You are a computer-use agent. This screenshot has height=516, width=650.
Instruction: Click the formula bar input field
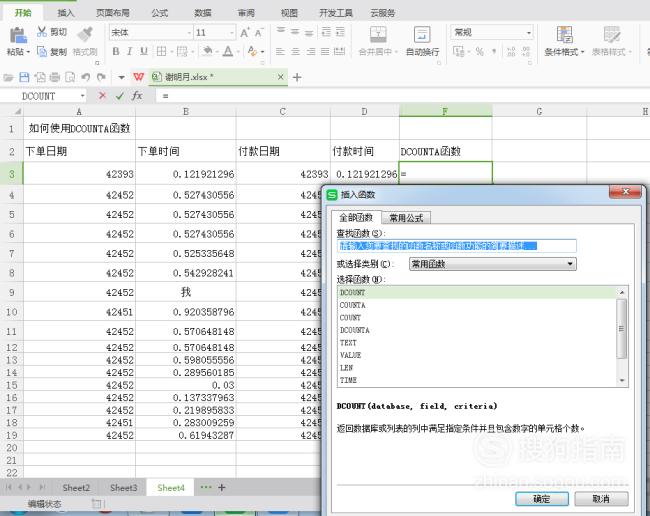403,96
